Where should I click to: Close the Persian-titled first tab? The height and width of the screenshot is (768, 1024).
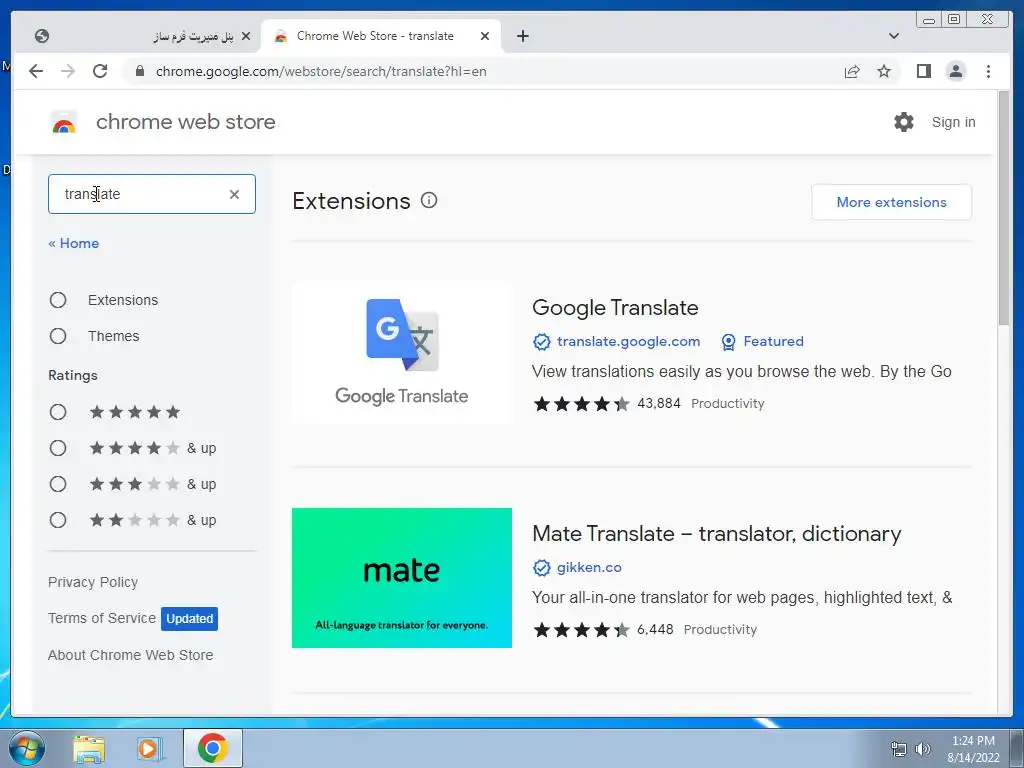(246, 36)
